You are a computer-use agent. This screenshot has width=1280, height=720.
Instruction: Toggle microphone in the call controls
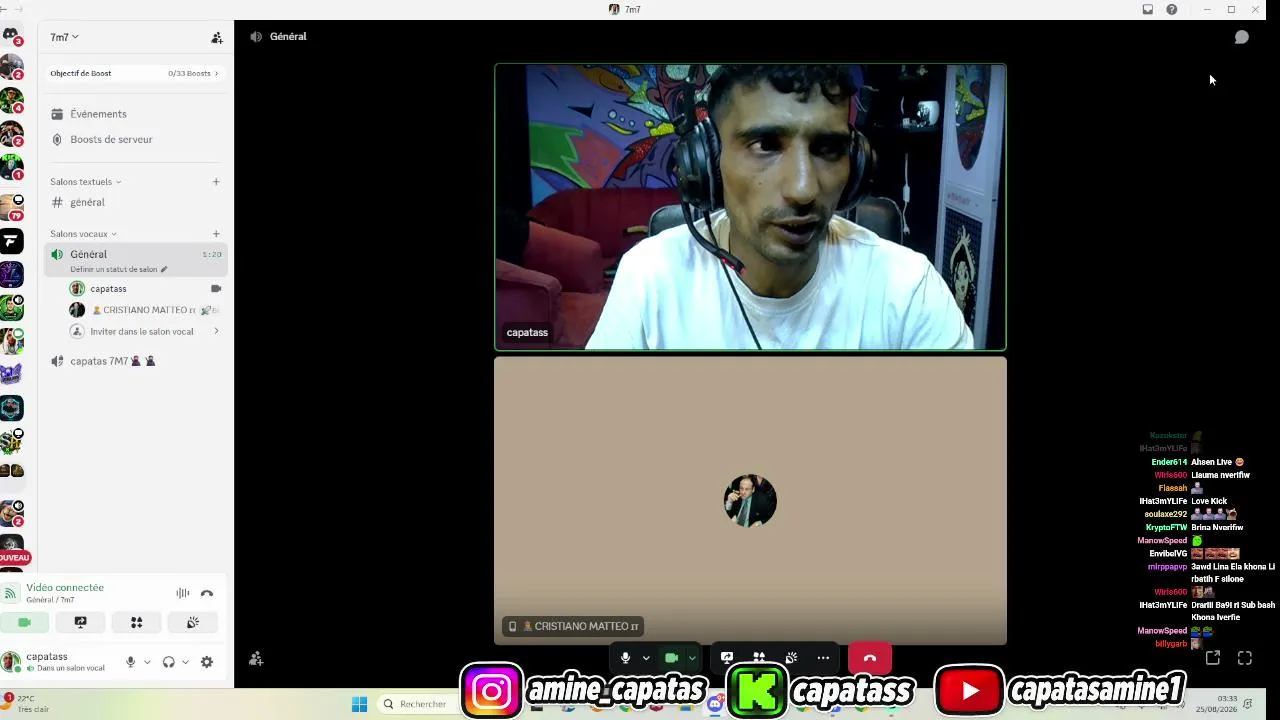[x=625, y=658]
